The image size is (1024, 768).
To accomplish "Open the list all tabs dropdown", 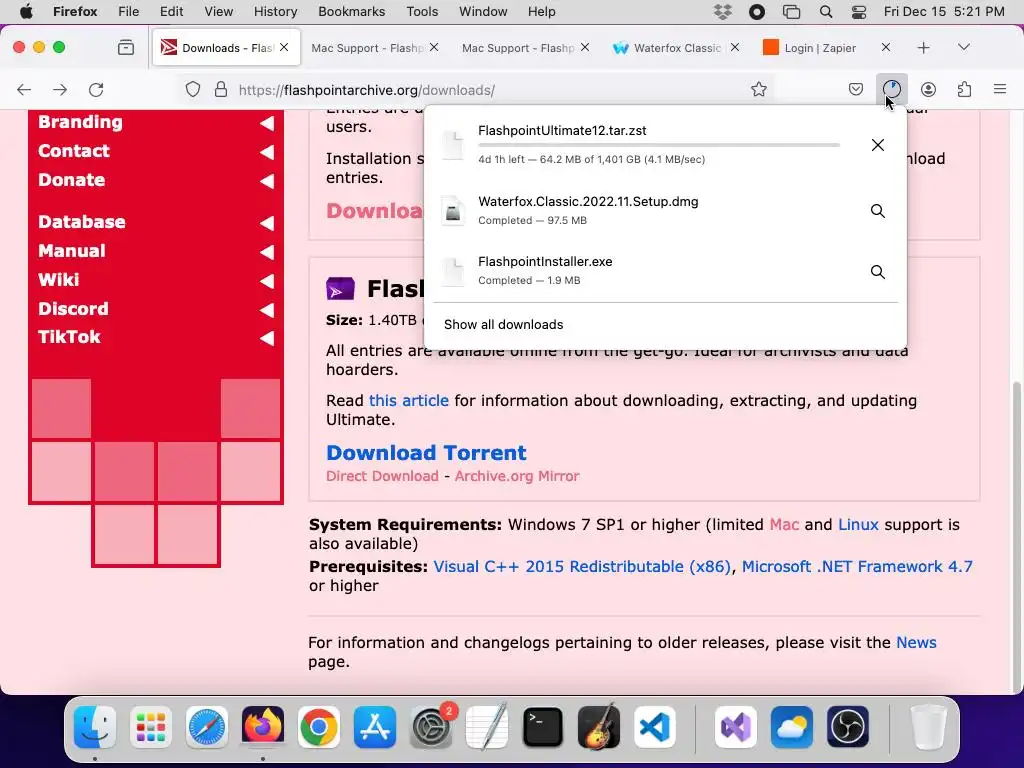I will pos(963,48).
